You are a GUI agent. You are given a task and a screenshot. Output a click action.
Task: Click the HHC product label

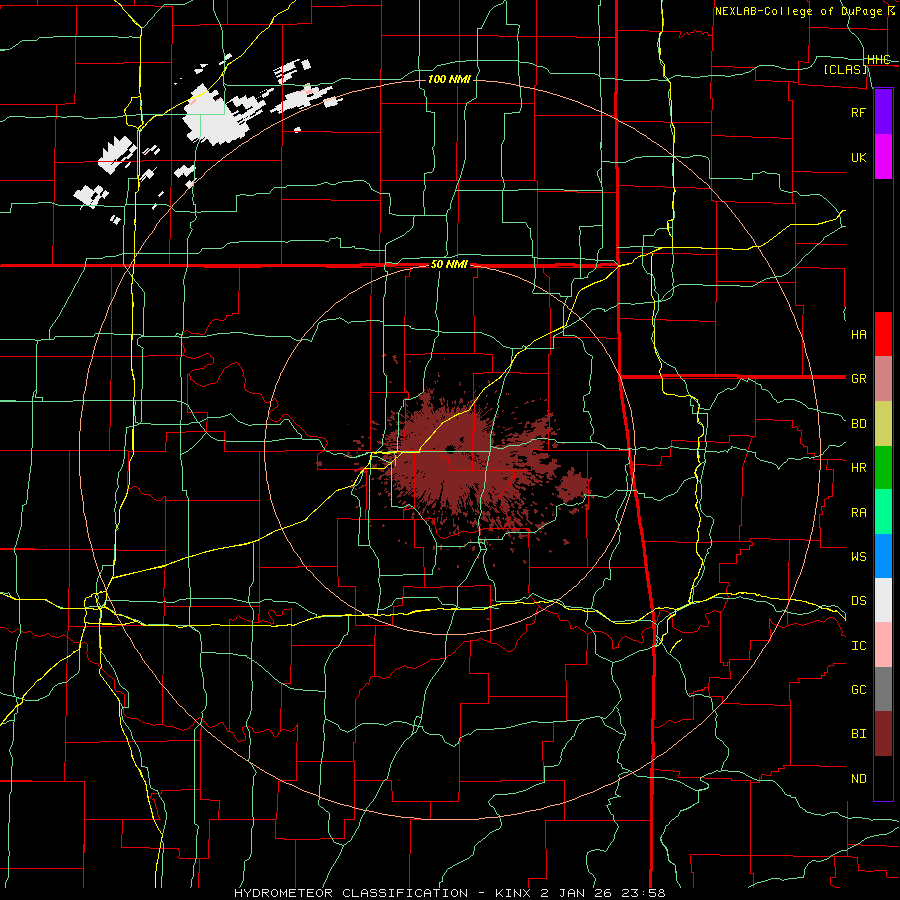pyautogui.click(x=879, y=60)
